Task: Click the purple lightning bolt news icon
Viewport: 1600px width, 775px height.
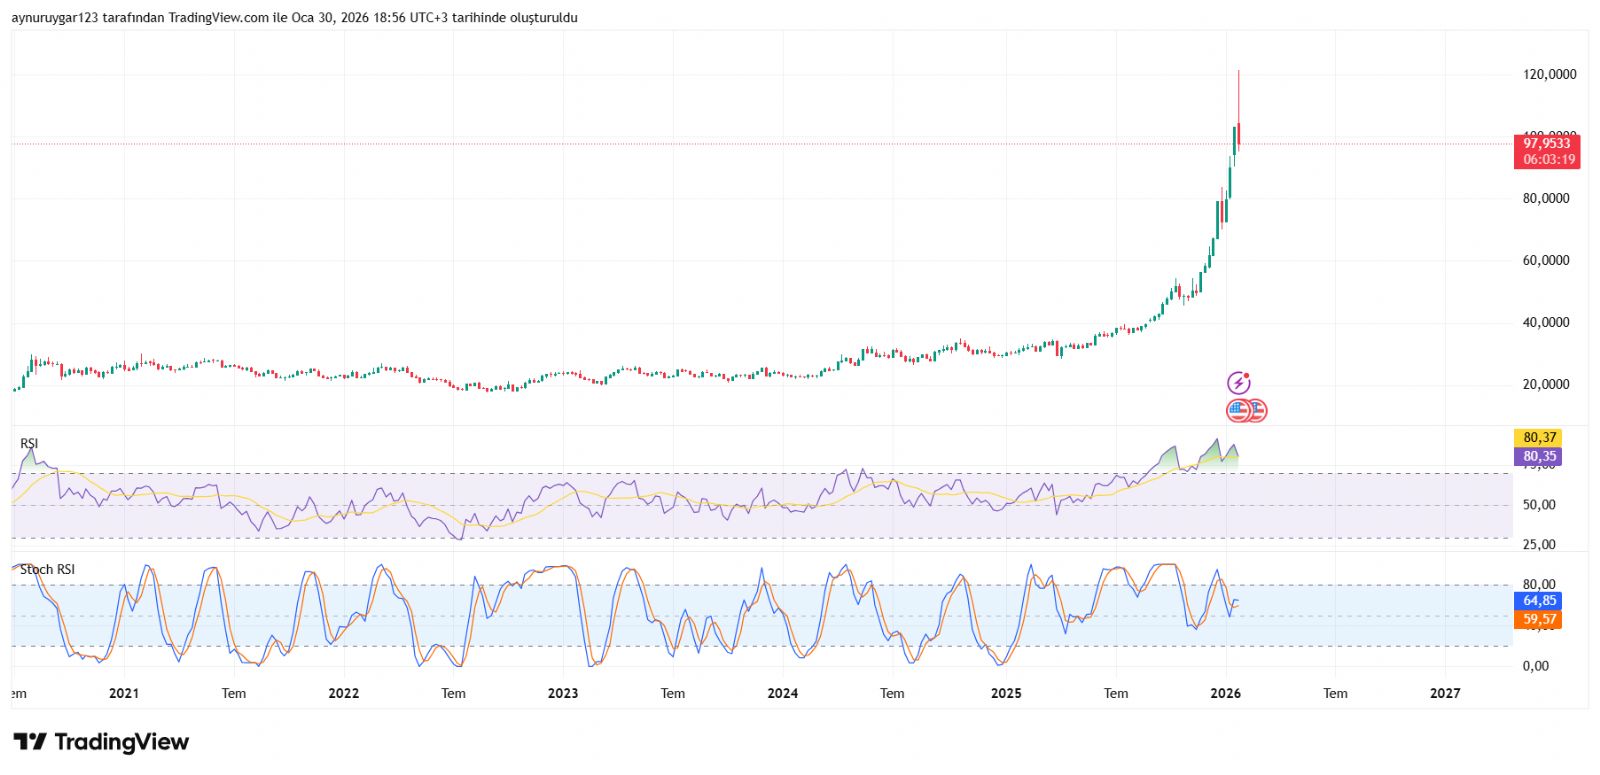Action: coord(1239,383)
